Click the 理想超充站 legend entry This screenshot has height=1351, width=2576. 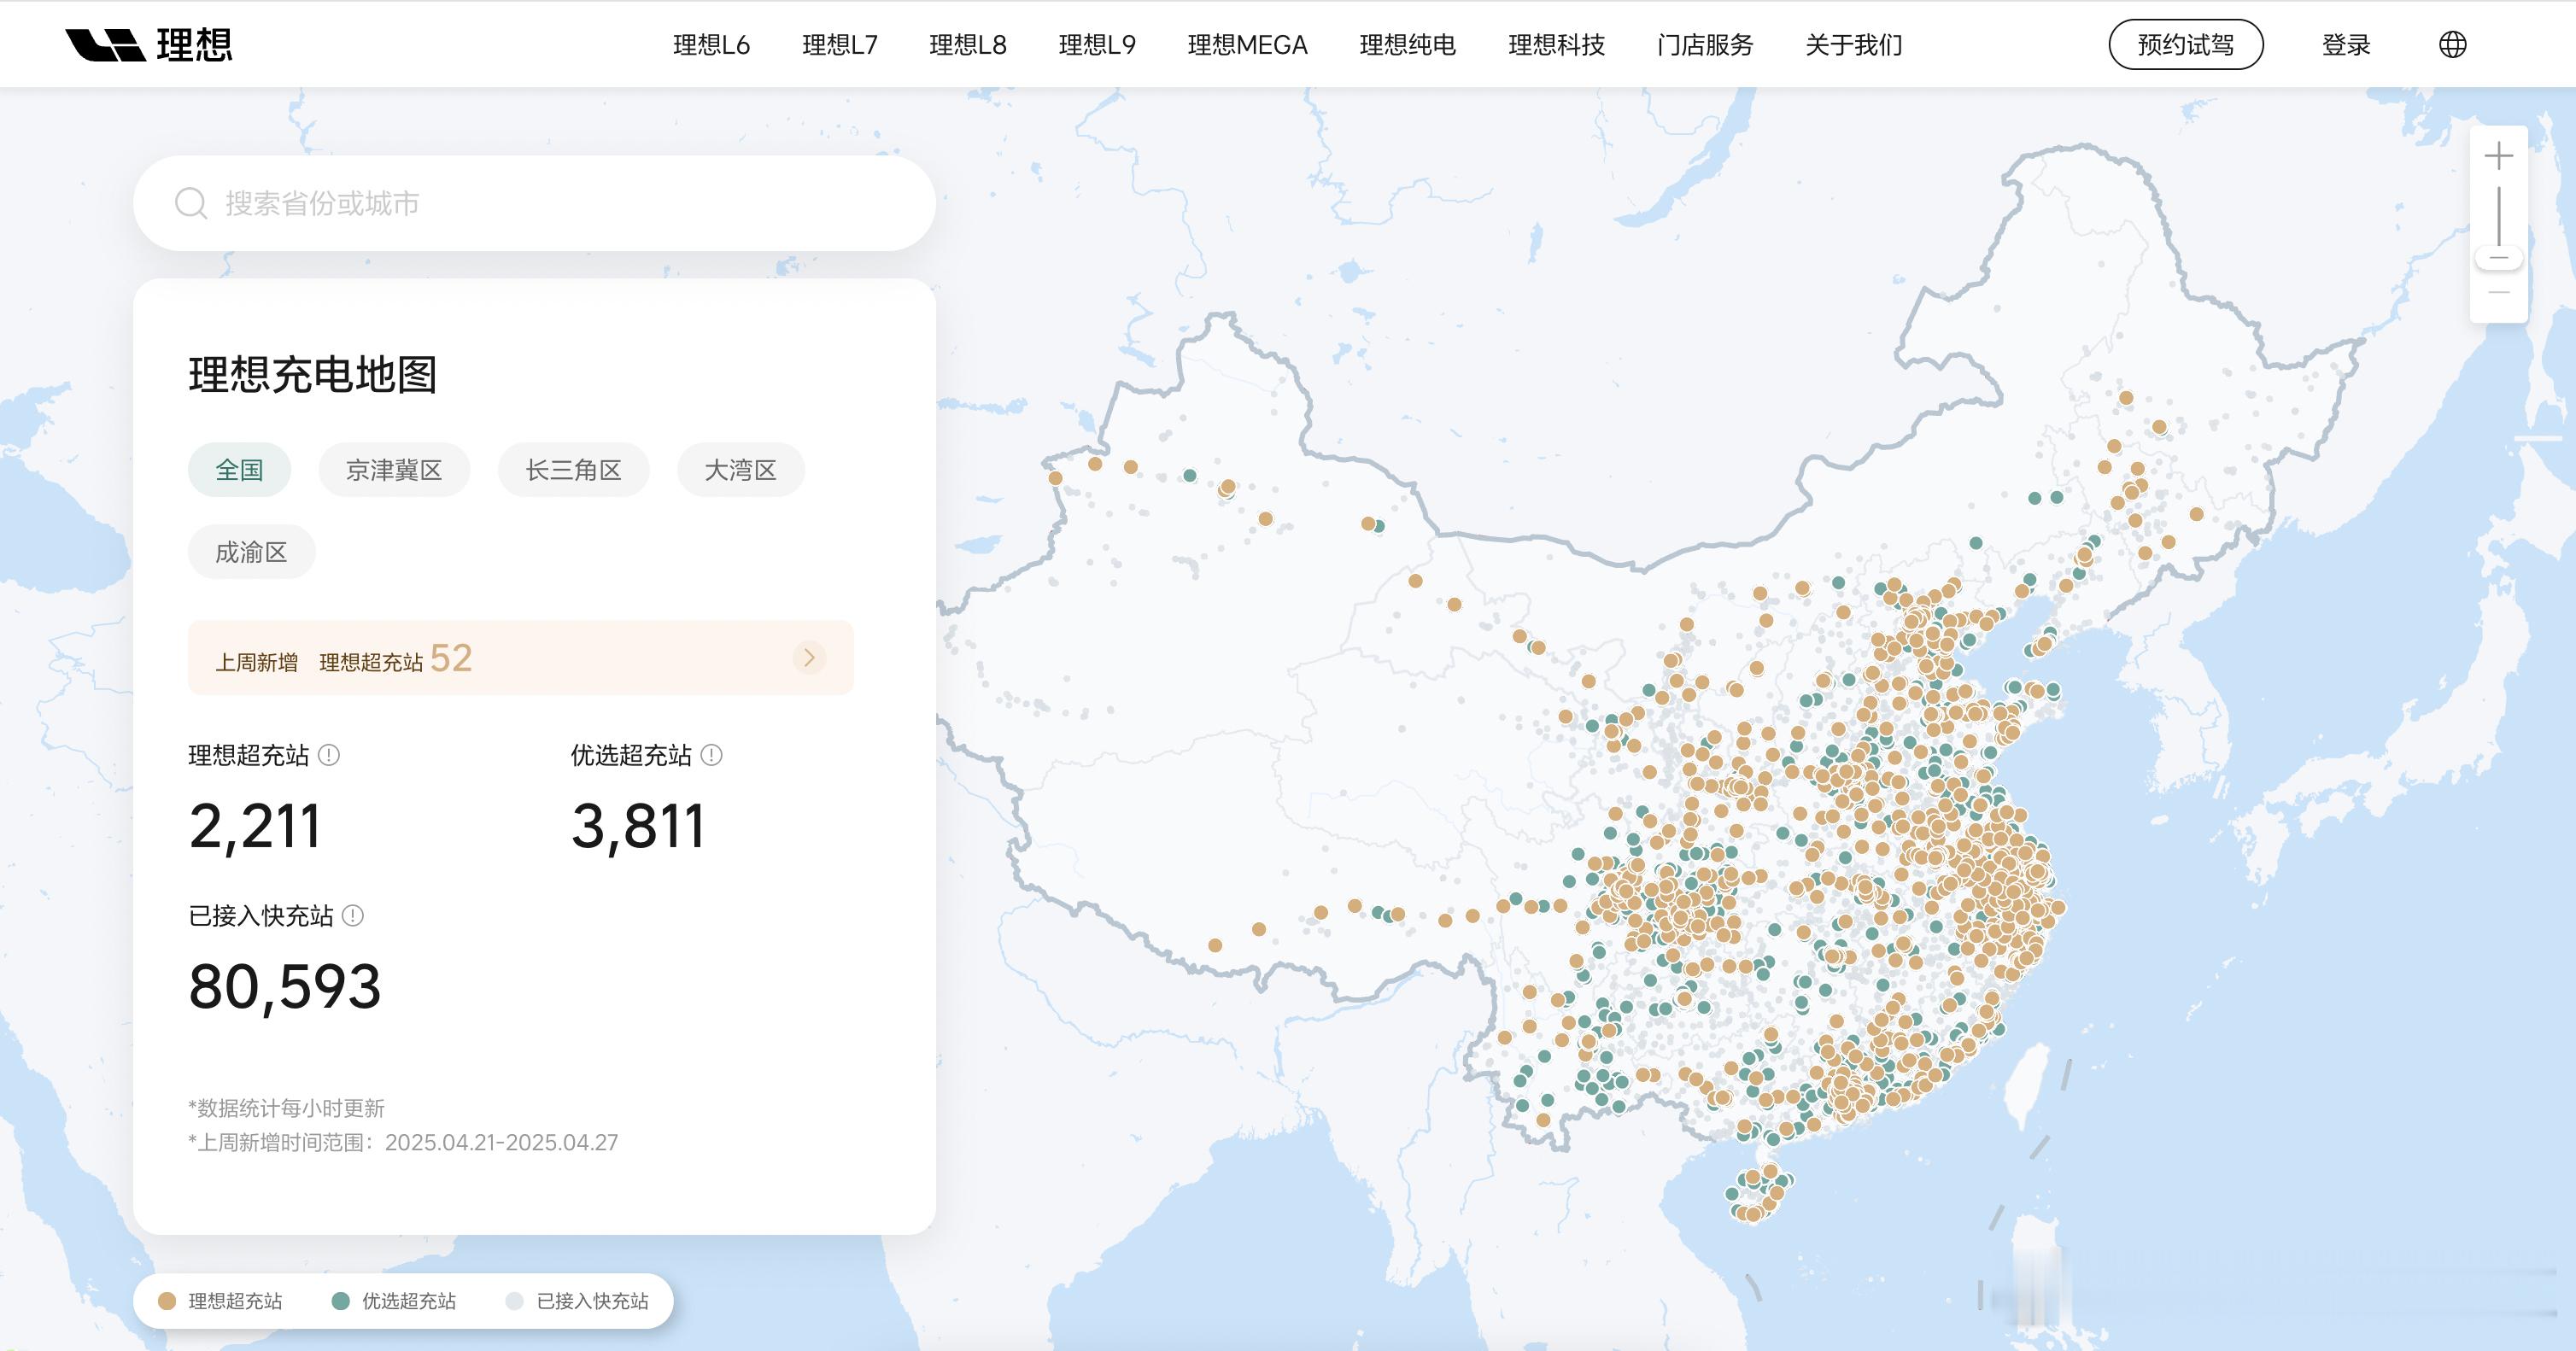pos(220,1301)
